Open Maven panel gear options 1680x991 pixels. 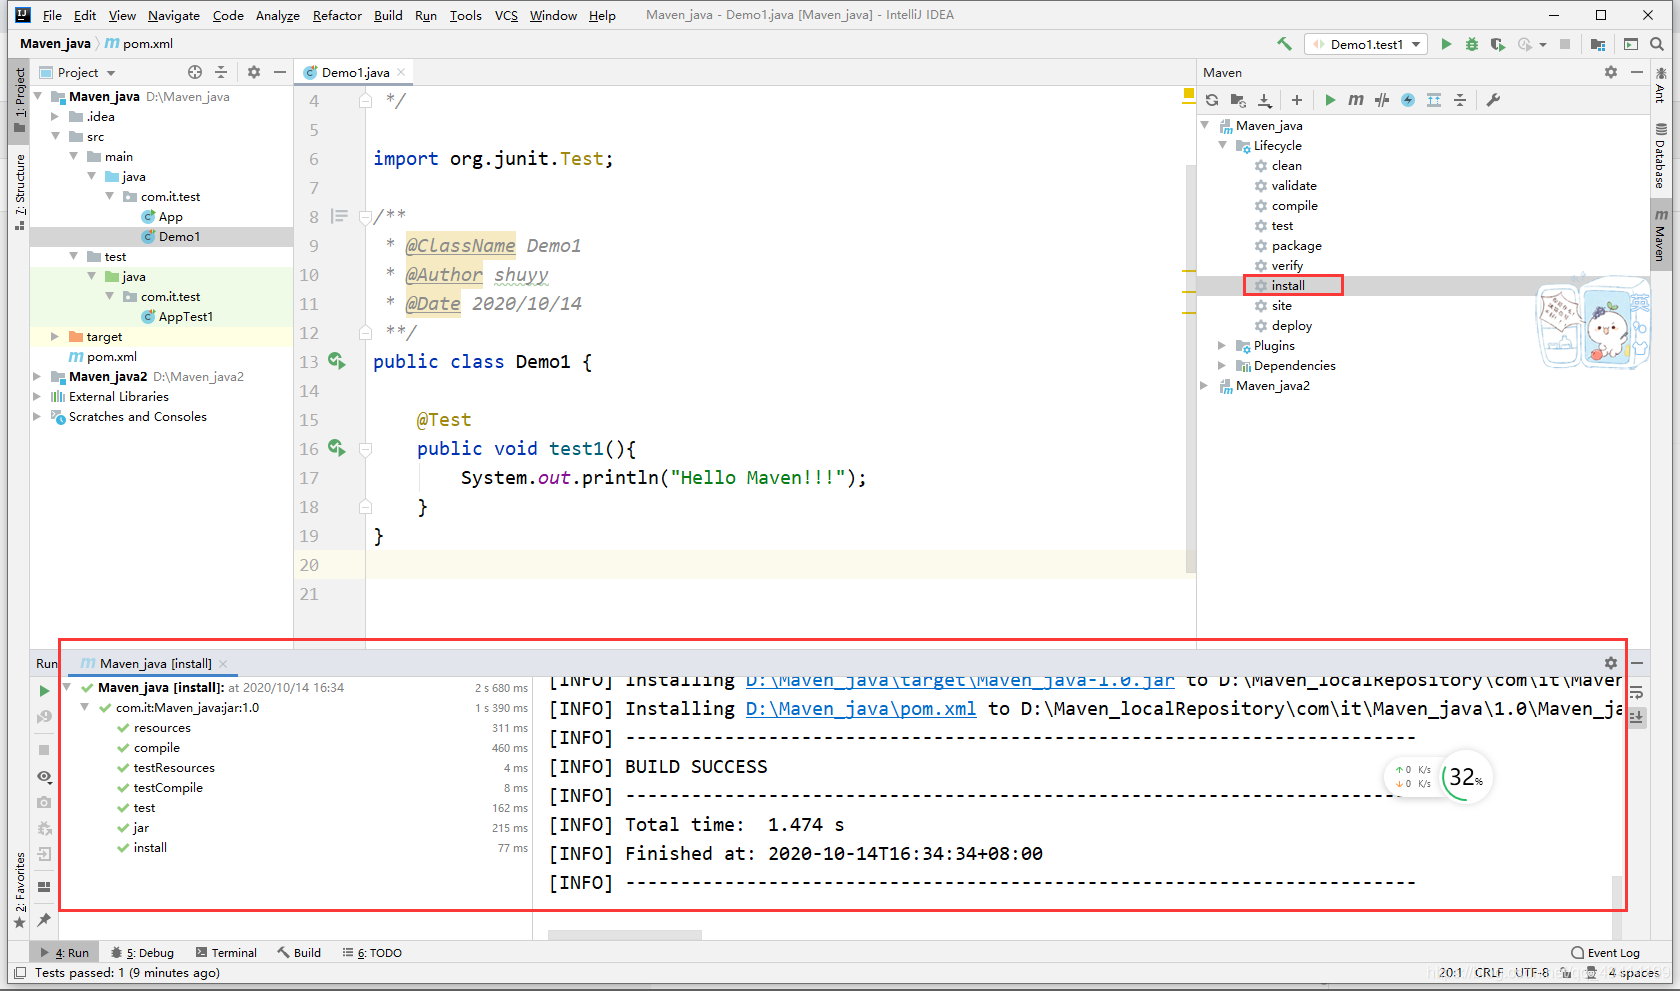click(1611, 72)
